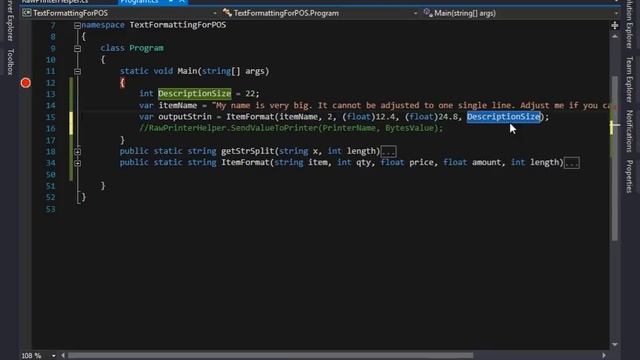Click the horizontal scrollbar right arrow

click(x=604, y=356)
